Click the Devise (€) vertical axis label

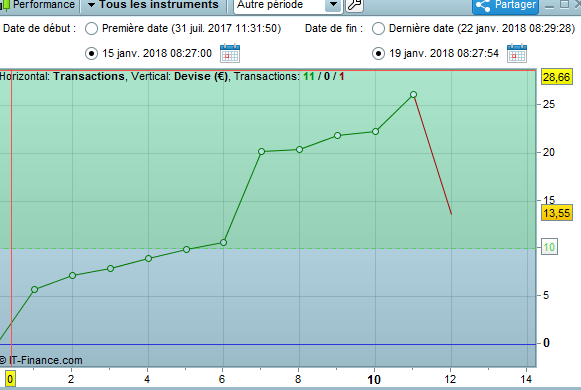[201, 76]
